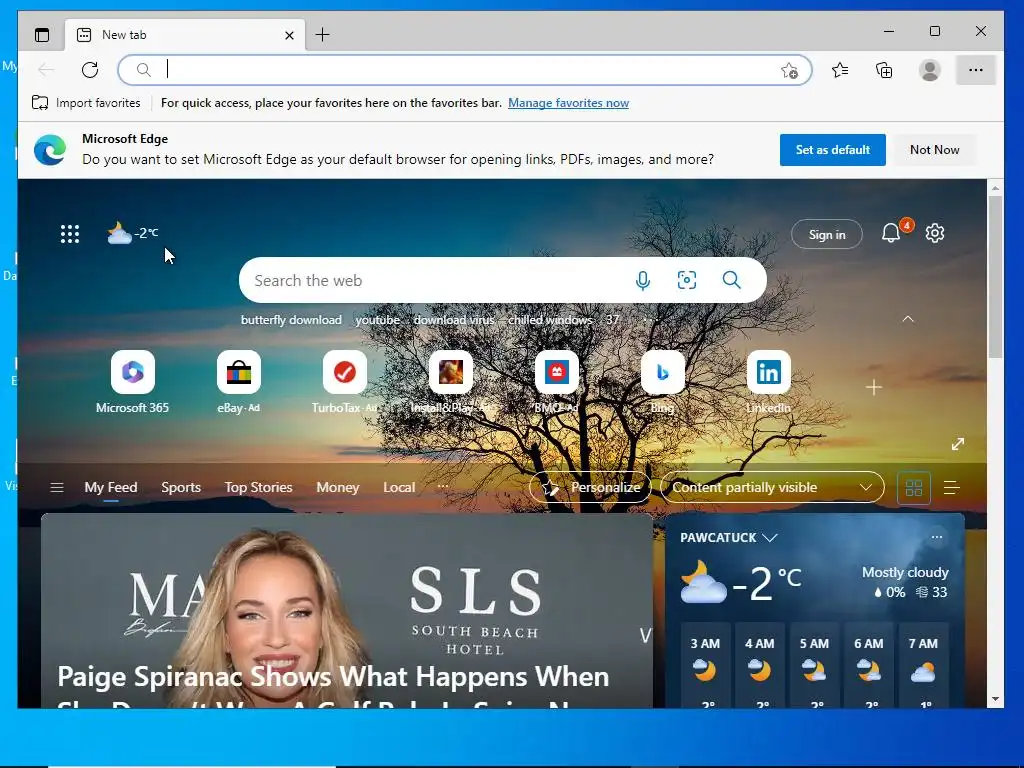Open TurboTax quick link tile
The height and width of the screenshot is (768, 1024).
point(345,382)
